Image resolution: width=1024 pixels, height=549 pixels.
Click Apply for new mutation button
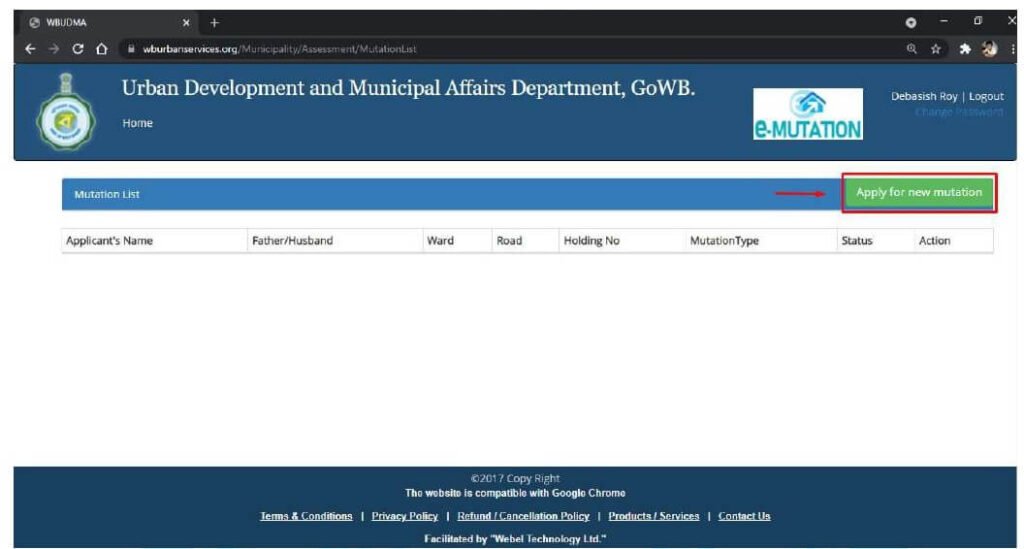pos(919,193)
